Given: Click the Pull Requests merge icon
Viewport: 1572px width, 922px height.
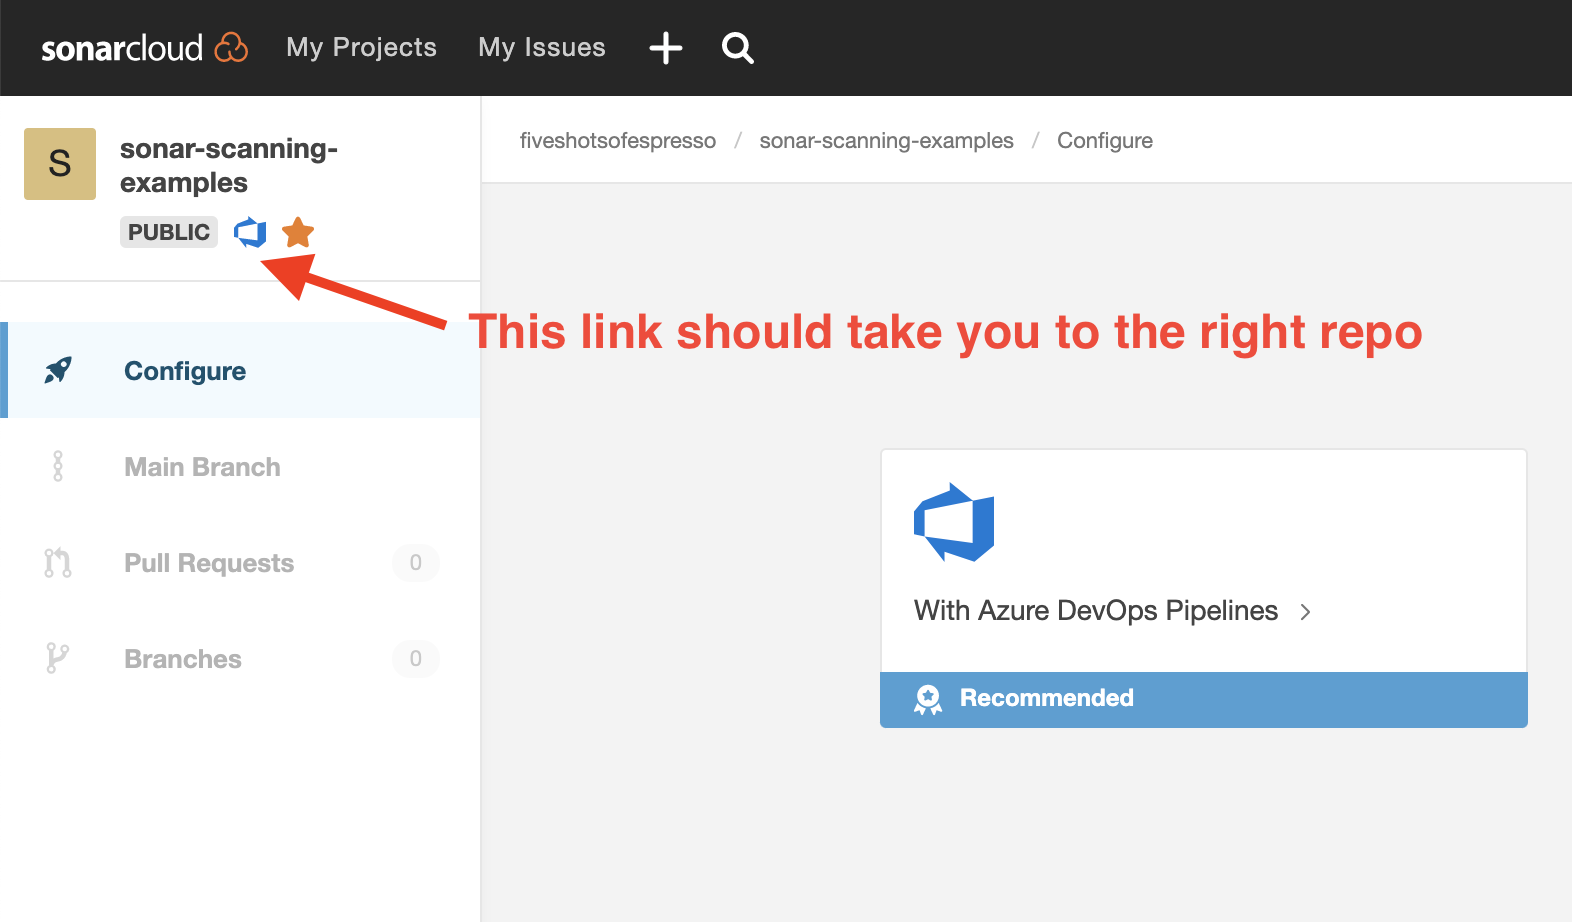Looking at the screenshot, I should click(x=58, y=563).
